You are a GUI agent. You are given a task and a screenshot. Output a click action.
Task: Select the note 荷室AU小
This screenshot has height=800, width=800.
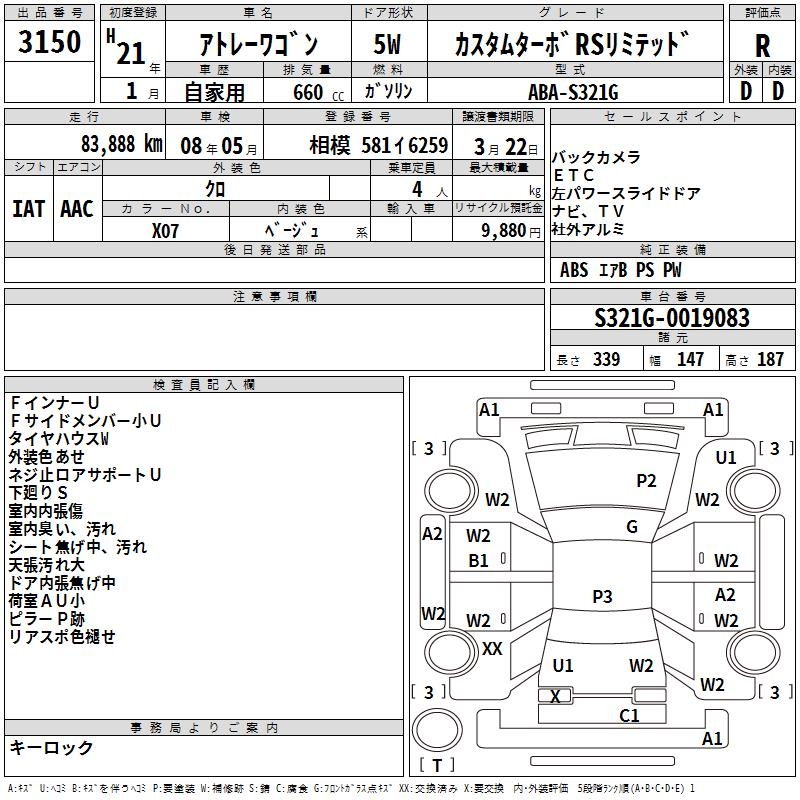tap(46, 601)
